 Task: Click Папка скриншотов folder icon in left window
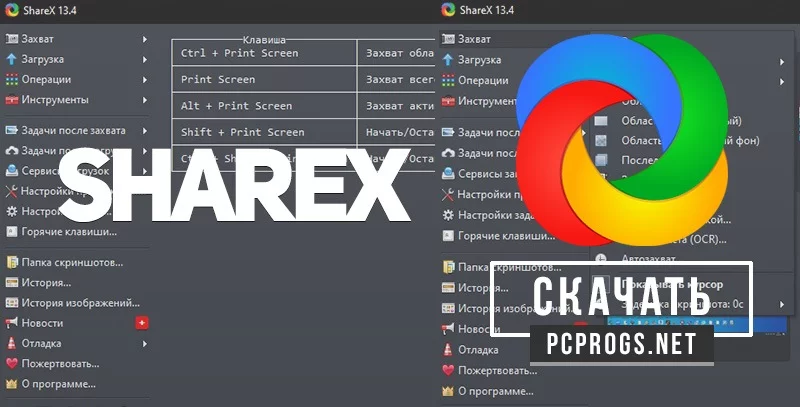tap(11, 263)
